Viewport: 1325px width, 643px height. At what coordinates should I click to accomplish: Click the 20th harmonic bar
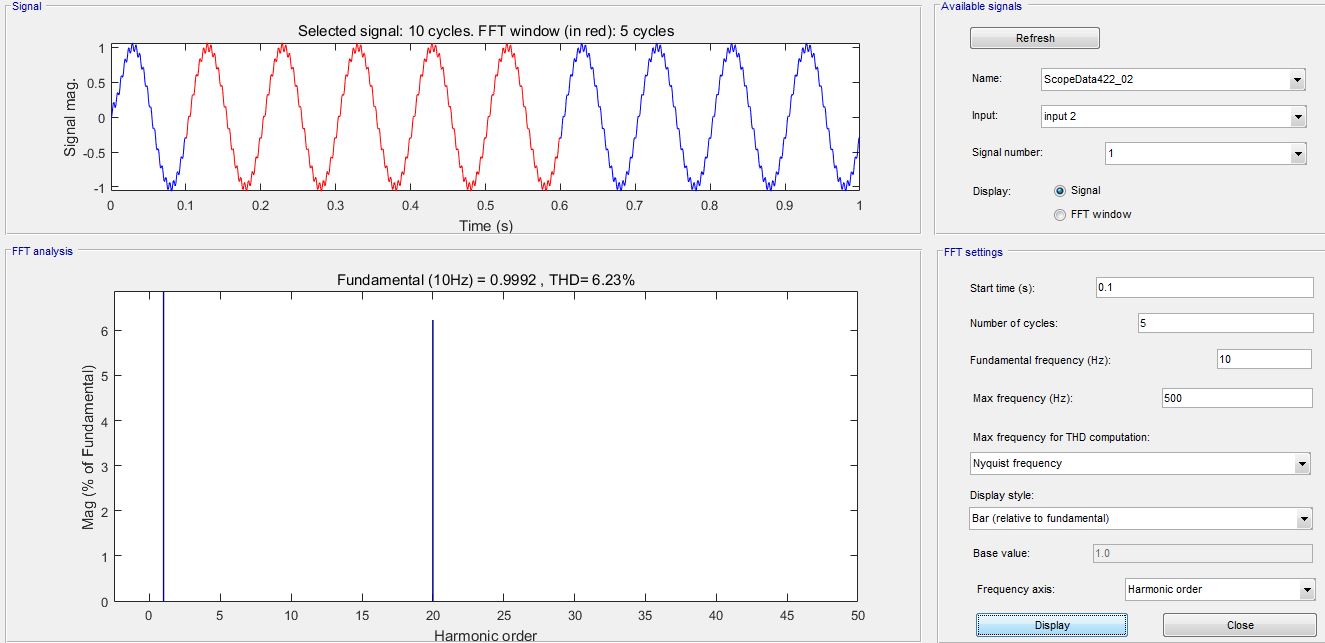(430, 450)
